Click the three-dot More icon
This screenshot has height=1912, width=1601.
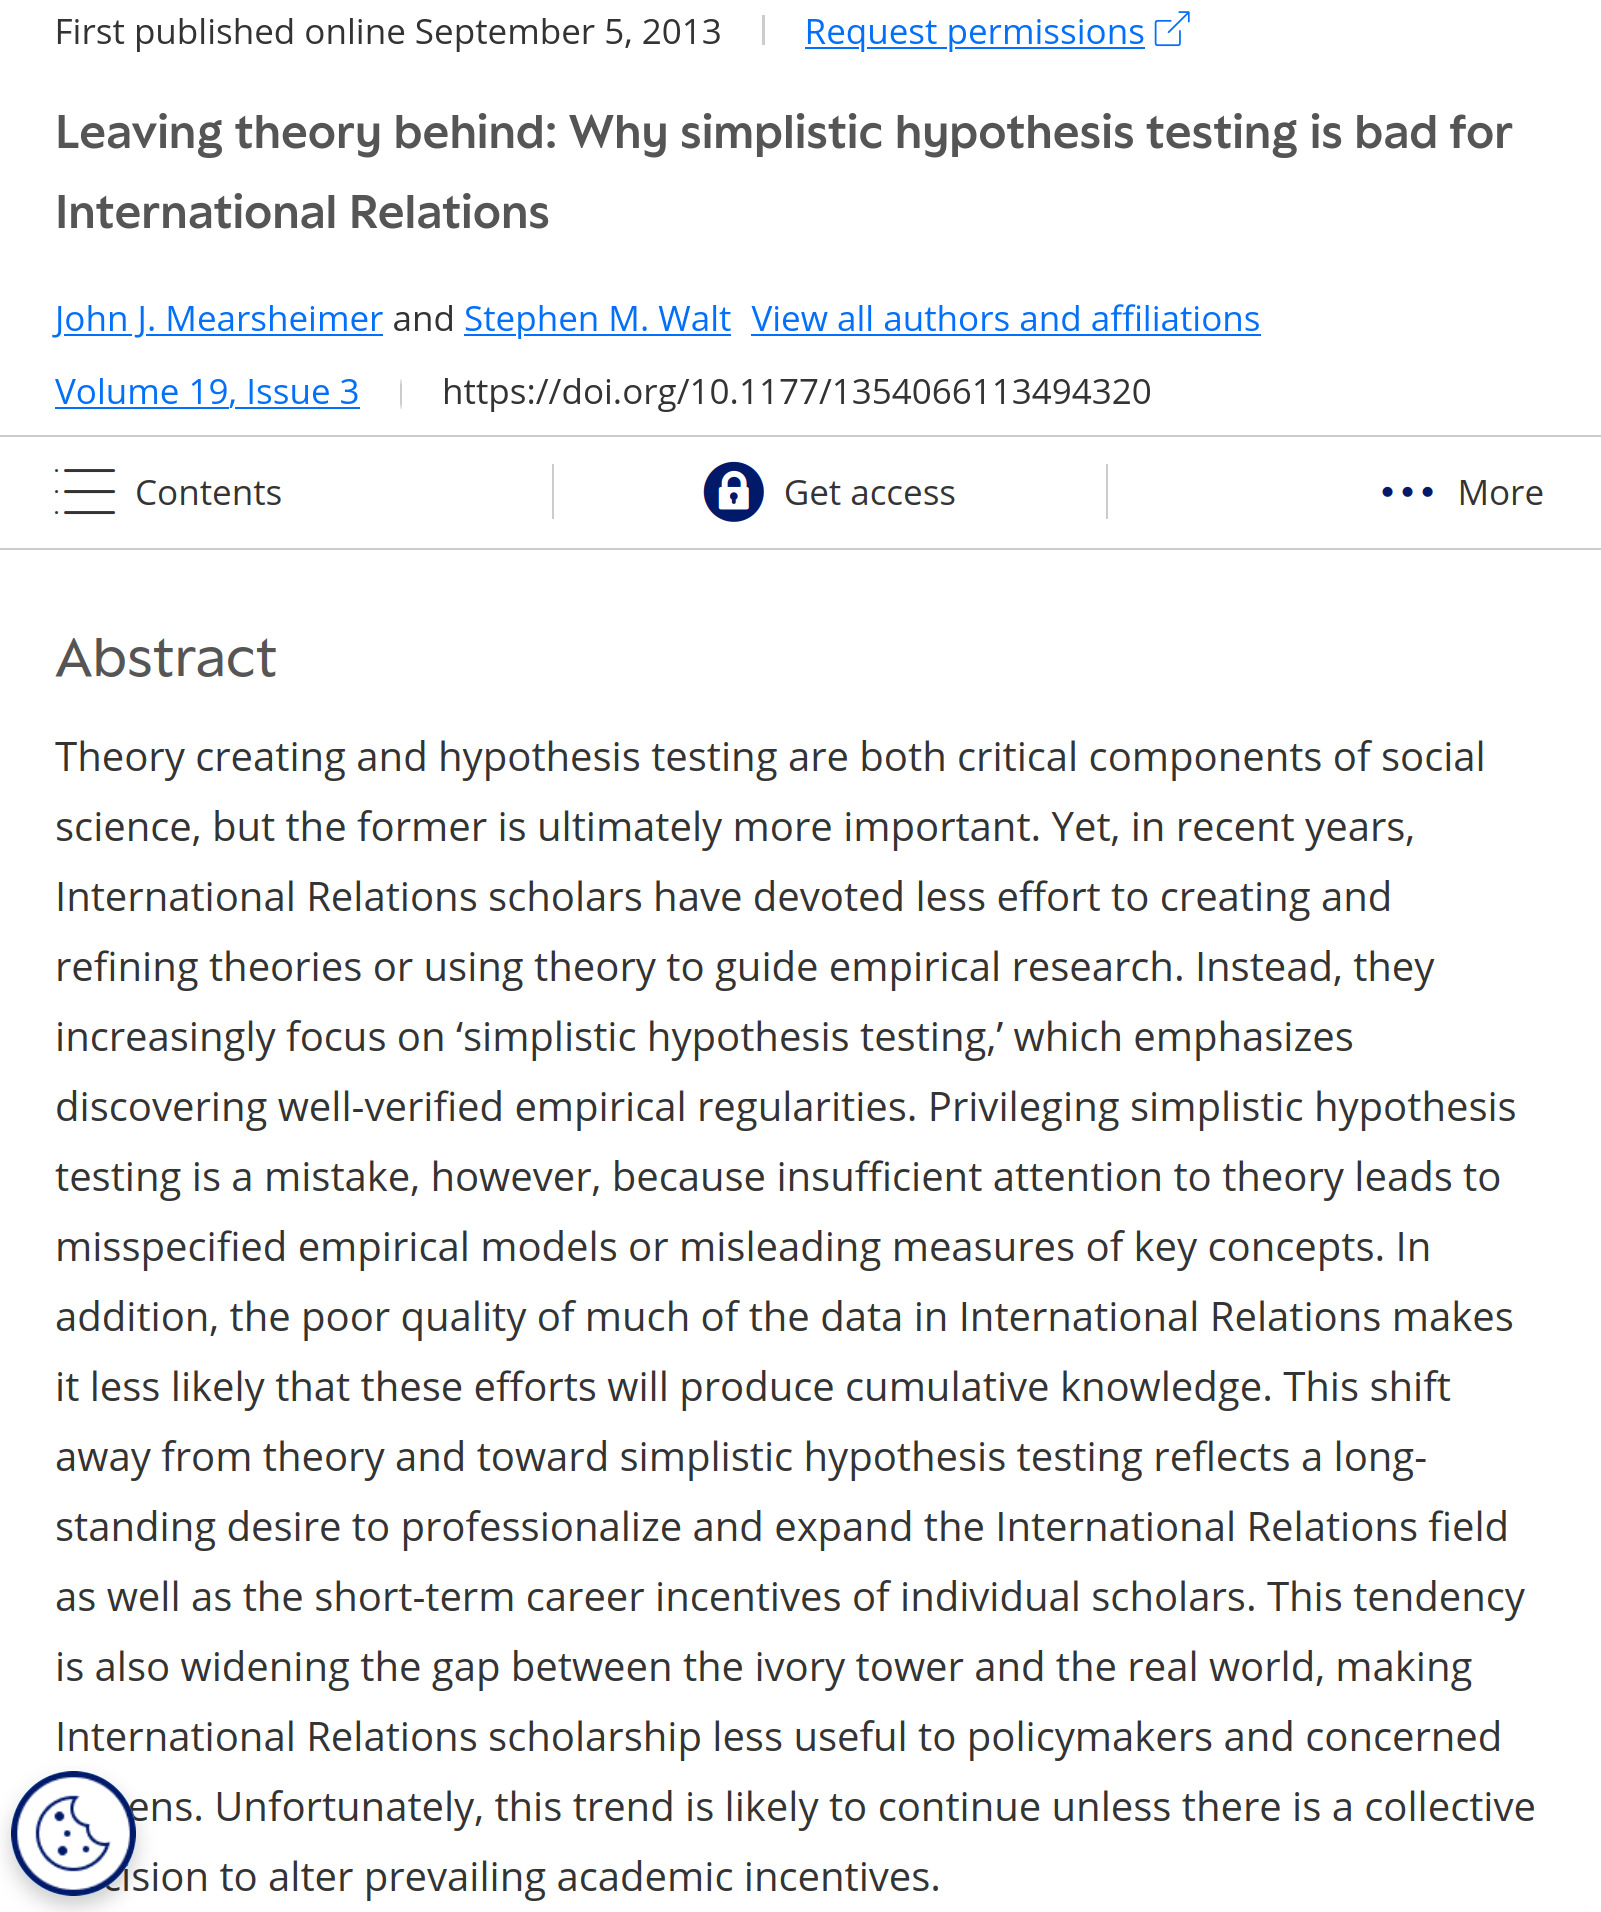pyautogui.click(x=1407, y=492)
